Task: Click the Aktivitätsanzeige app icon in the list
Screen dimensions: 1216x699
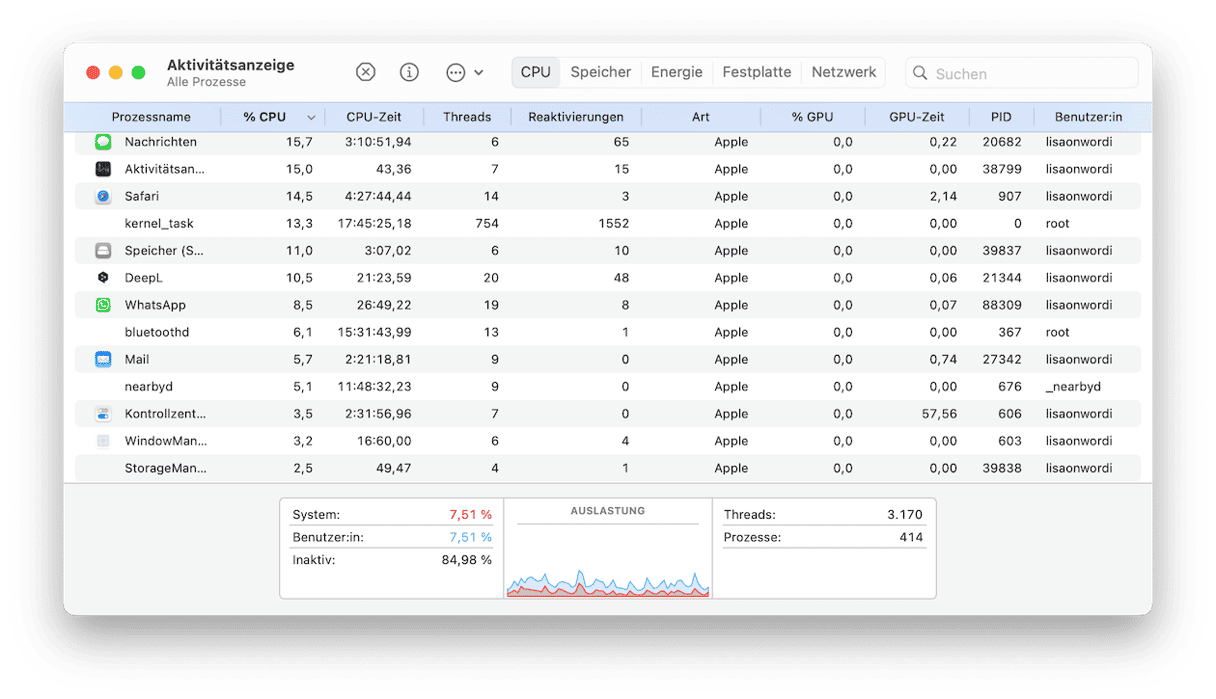Action: pyautogui.click(x=103, y=169)
